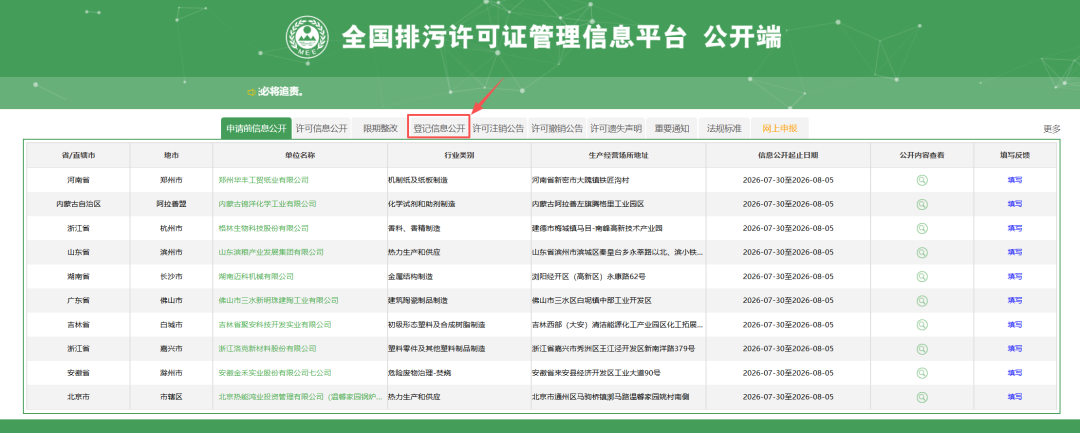The width and height of the screenshot is (1080, 433).
Task: Open the 嘉兴市 row company name link
Action: point(267,349)
